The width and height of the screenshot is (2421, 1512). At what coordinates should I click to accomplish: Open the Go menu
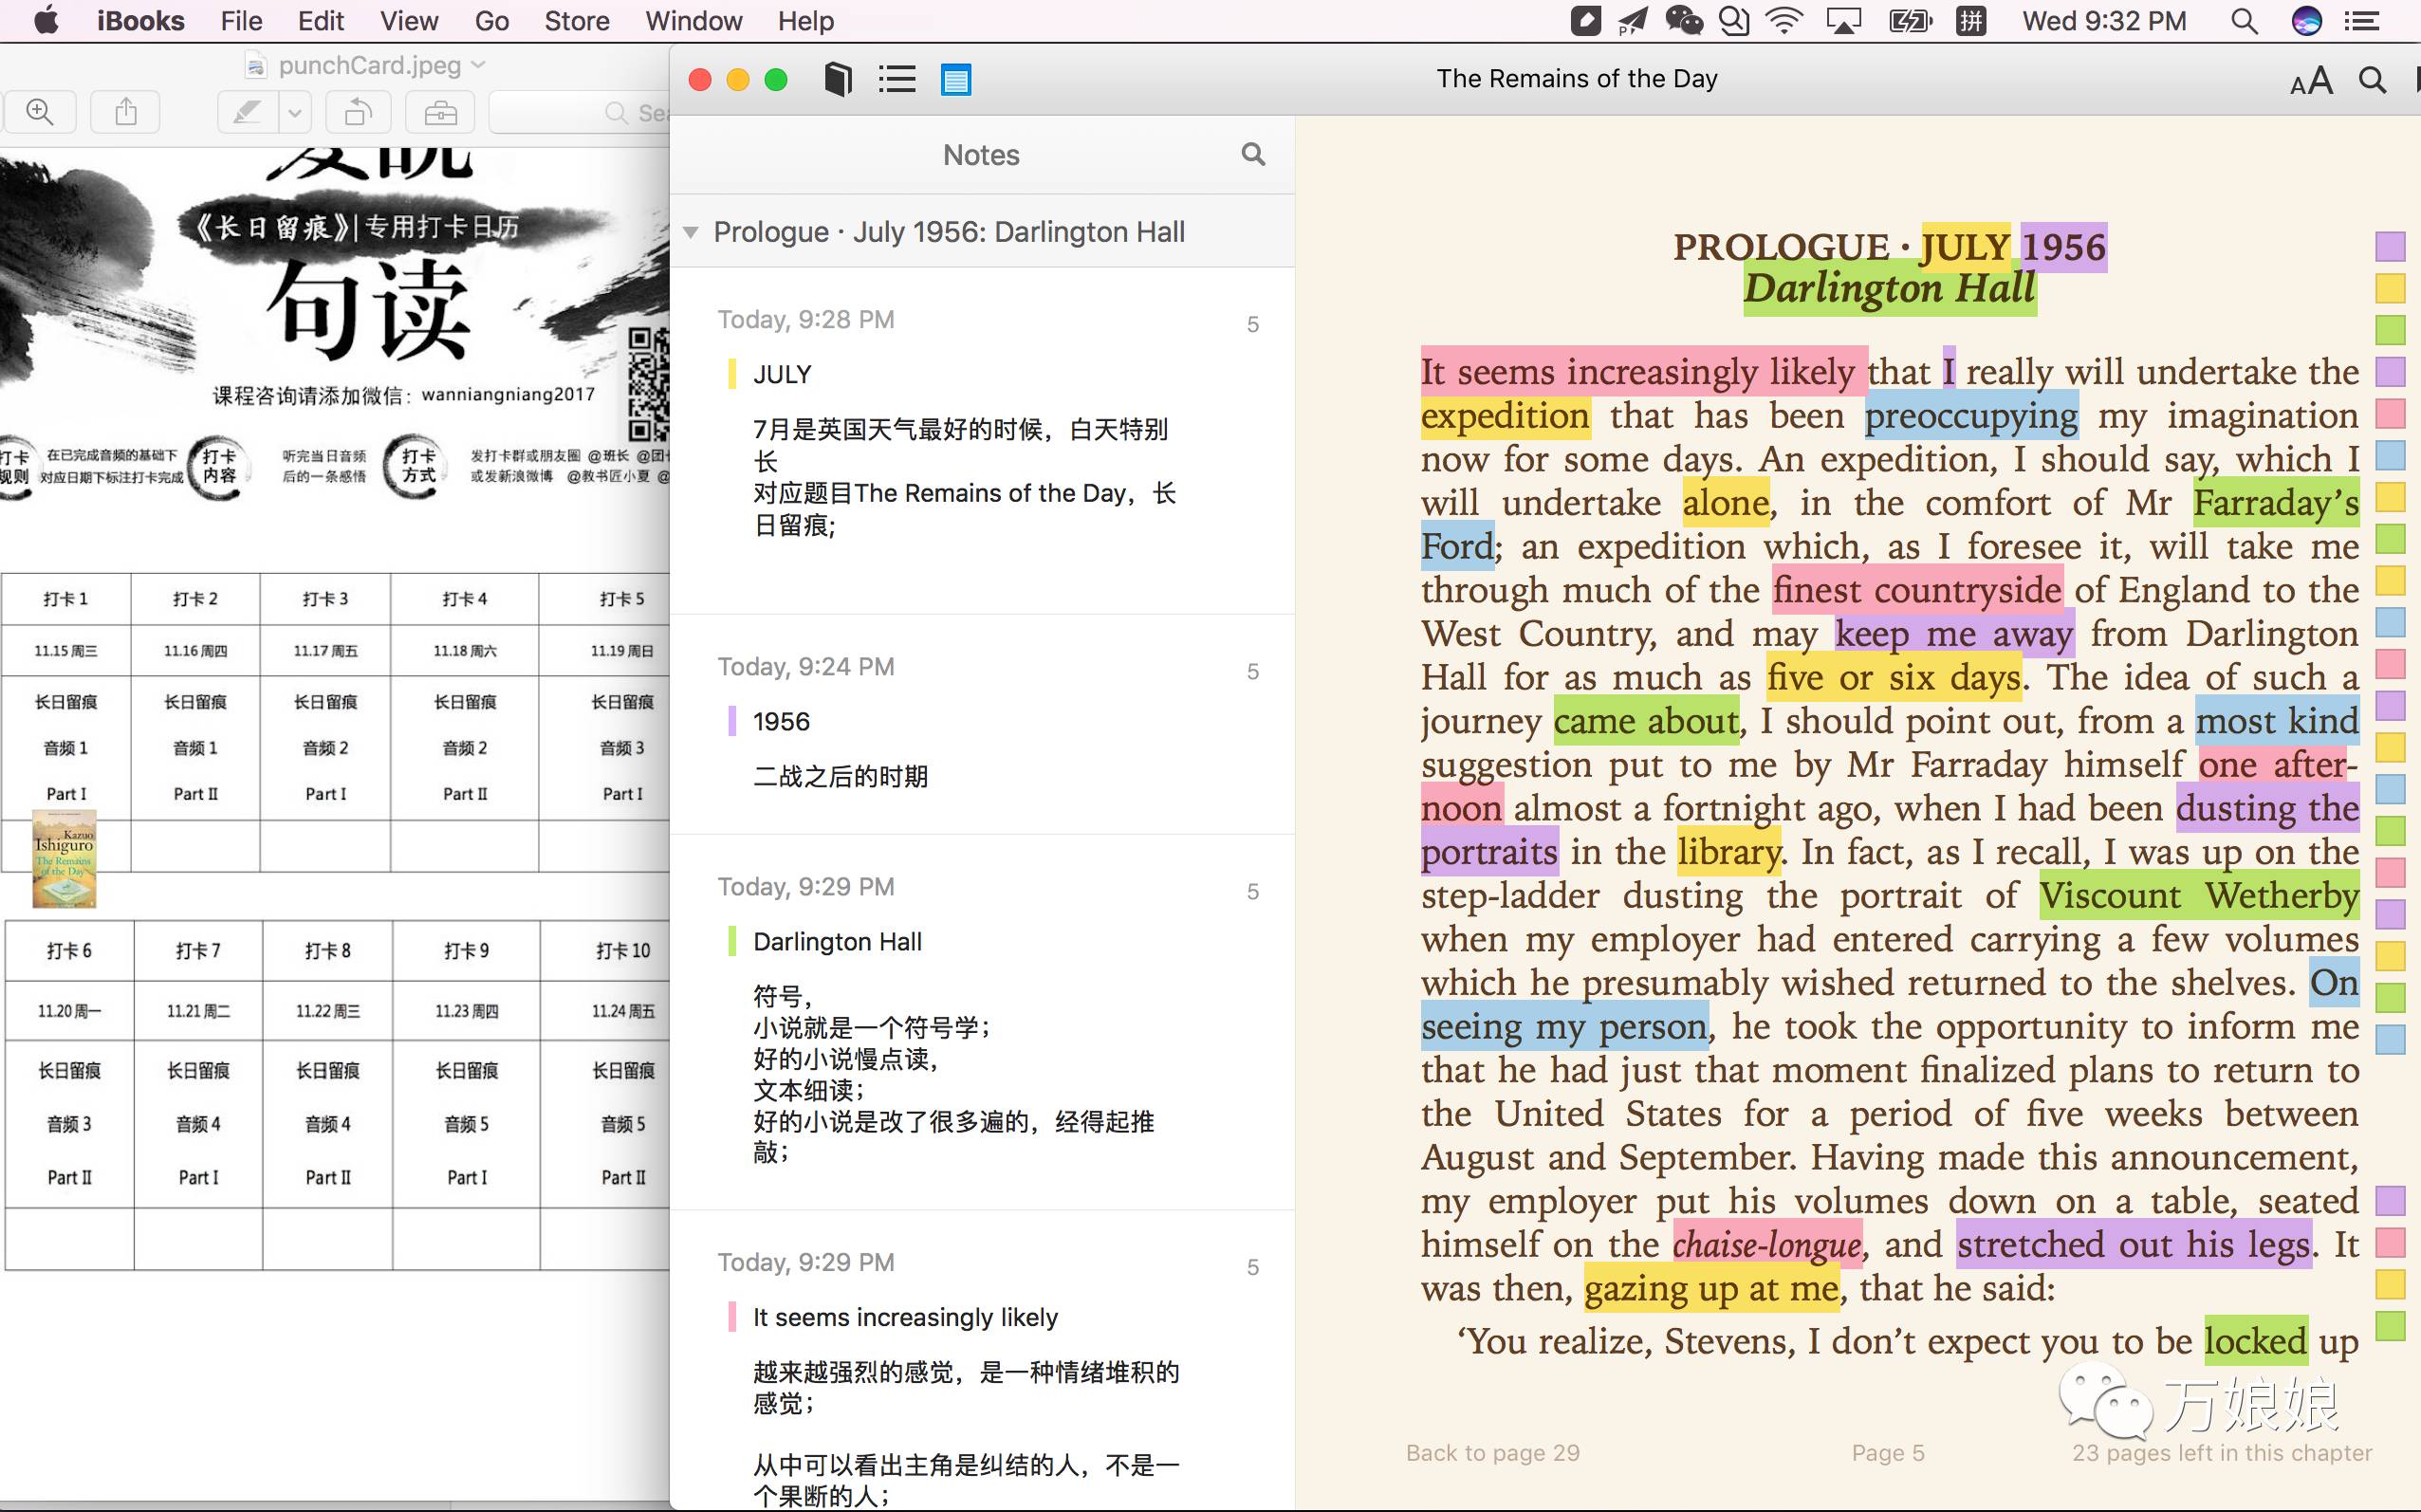pyautogui.click(x=491, y=21)
